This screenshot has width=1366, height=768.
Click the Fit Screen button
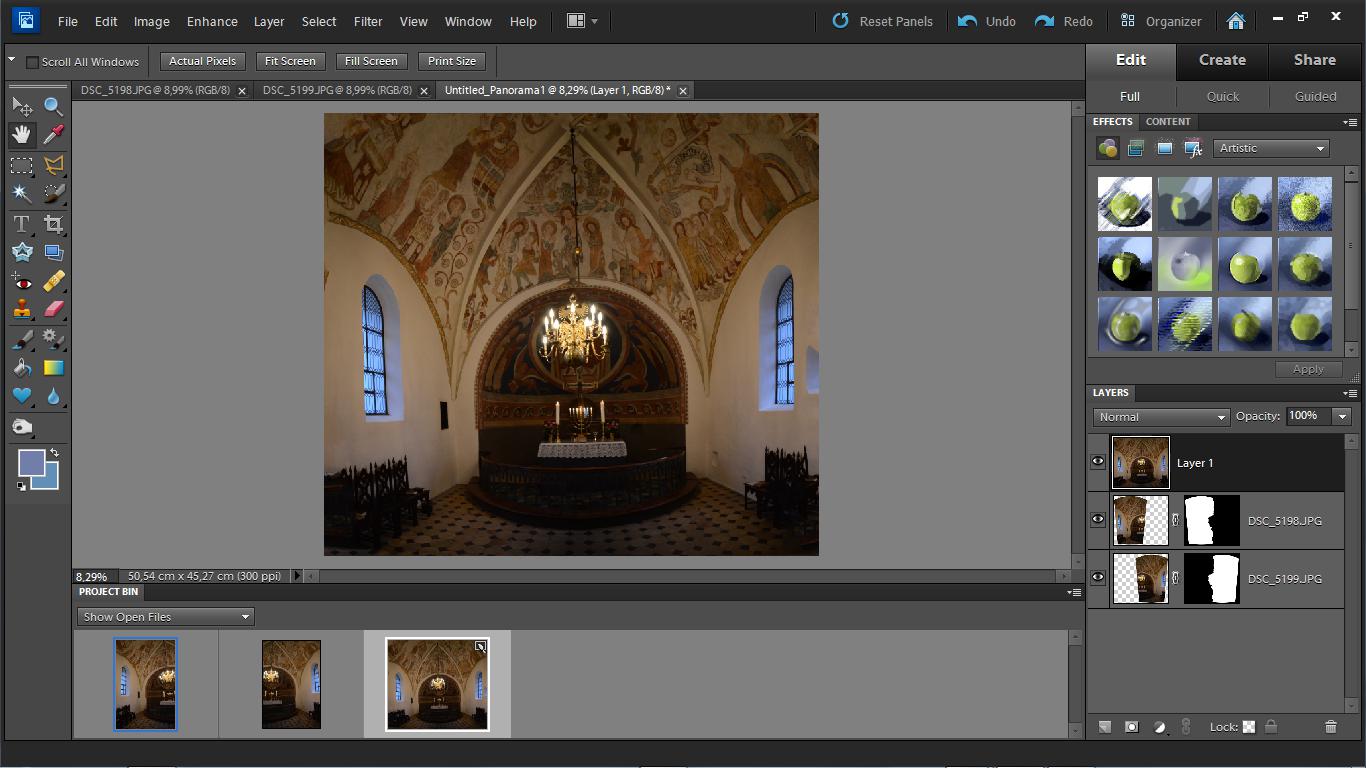[x=290, y=61]
